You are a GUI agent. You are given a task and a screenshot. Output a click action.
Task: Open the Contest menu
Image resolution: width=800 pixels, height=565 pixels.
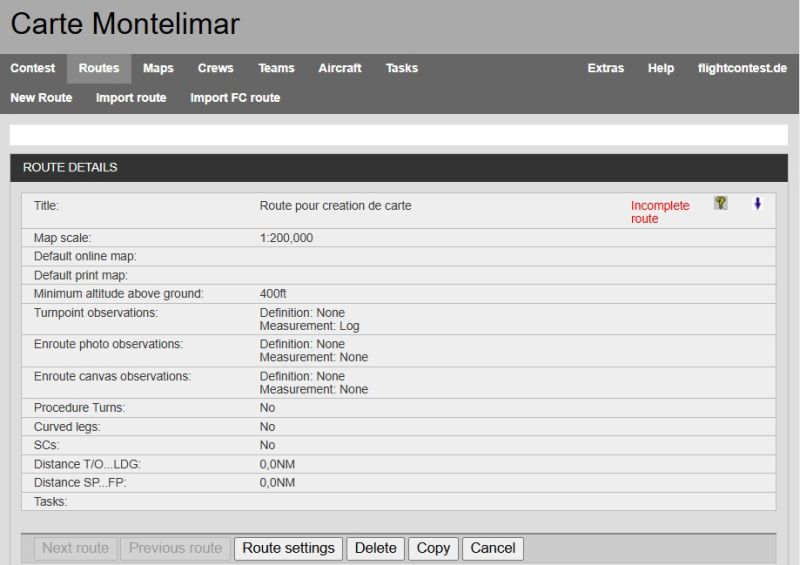[33, 68]
